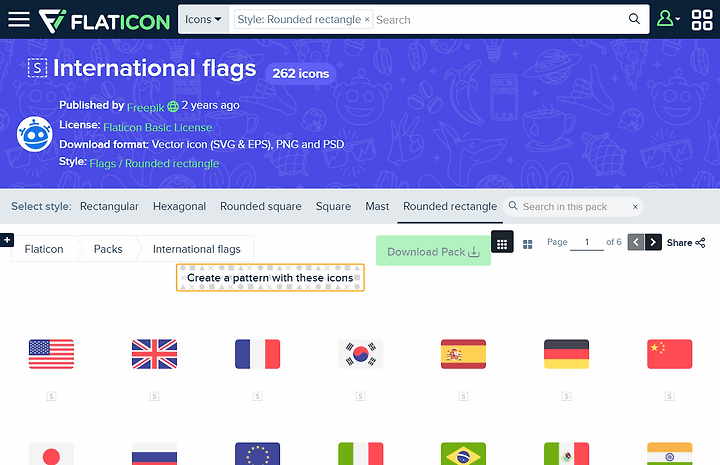Go to Packs breadcrumb
Image resolution: width=720 pixels, height=465 pixels.
click(x=108, y=249)
